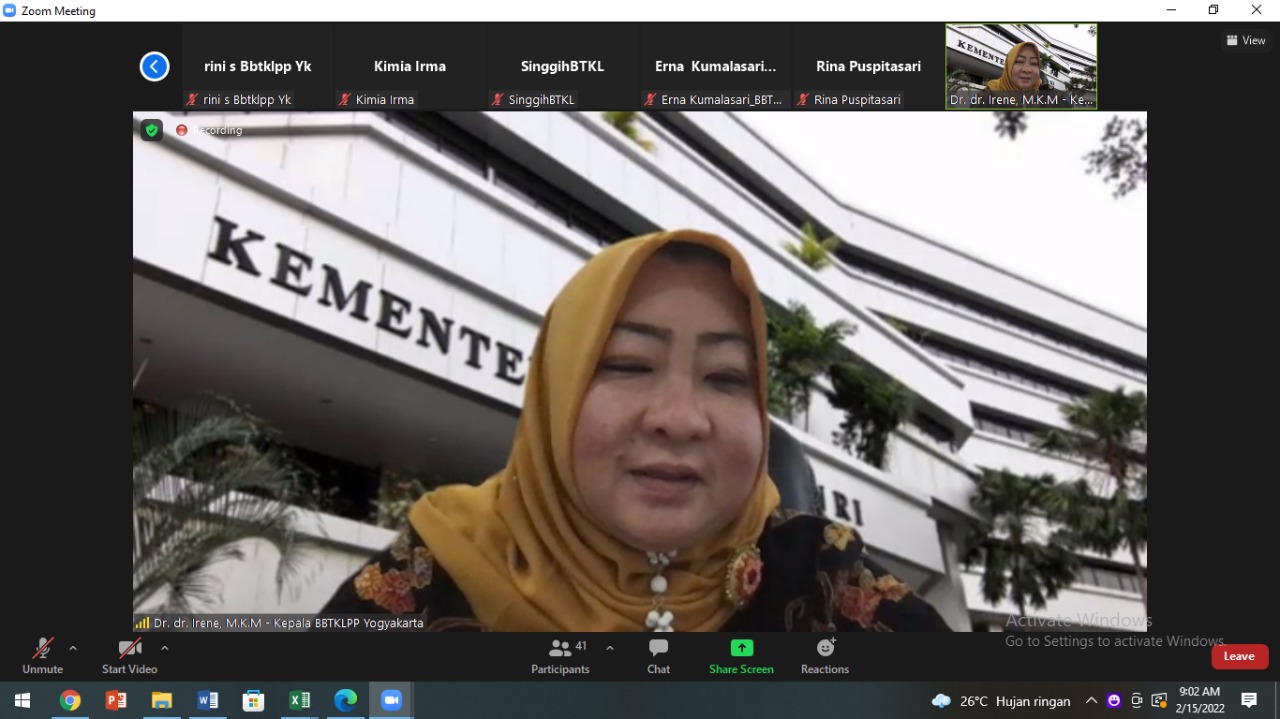Start Video using the camera icon
The height and width of the screenshot is (719, 1280).
[x=129, y=657]
